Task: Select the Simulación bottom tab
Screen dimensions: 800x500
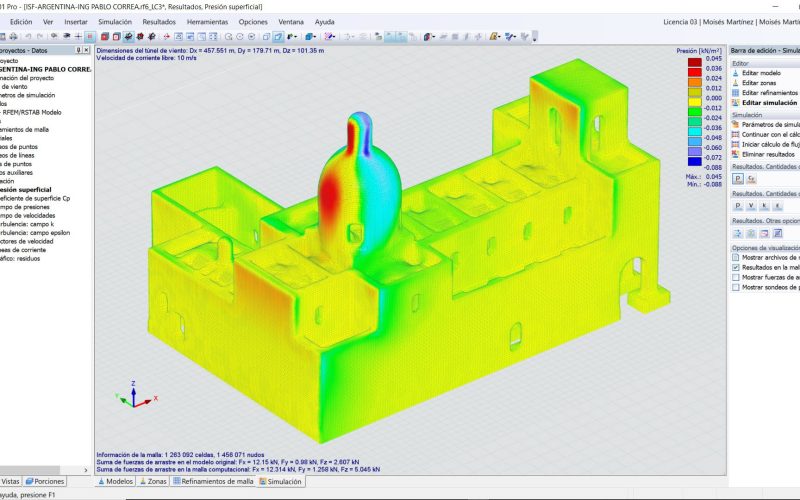Action: point(281,481)
